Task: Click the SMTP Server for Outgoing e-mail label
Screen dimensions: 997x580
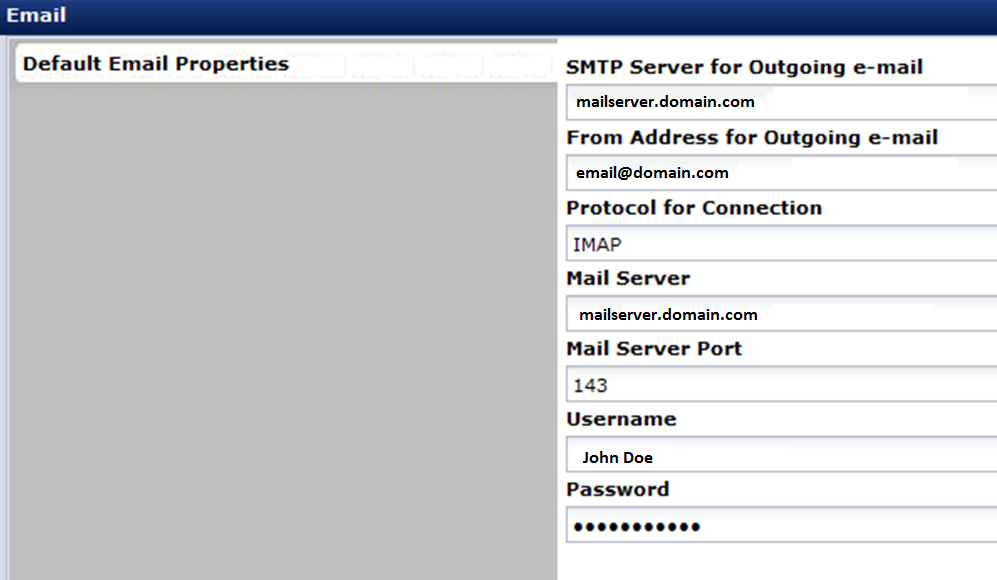Action: tap(744, 67)
